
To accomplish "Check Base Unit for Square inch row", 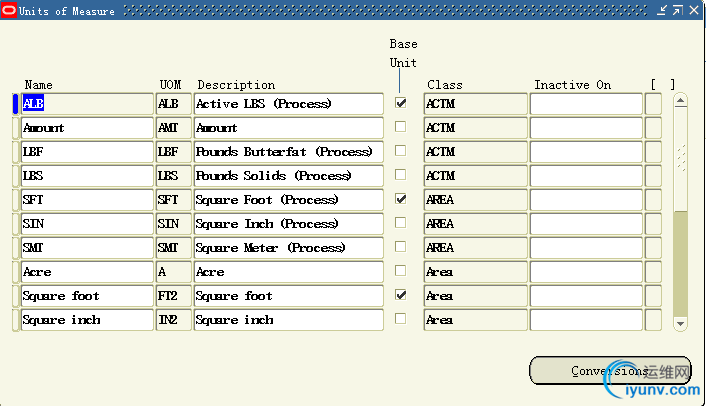I will tap(400, 319).
